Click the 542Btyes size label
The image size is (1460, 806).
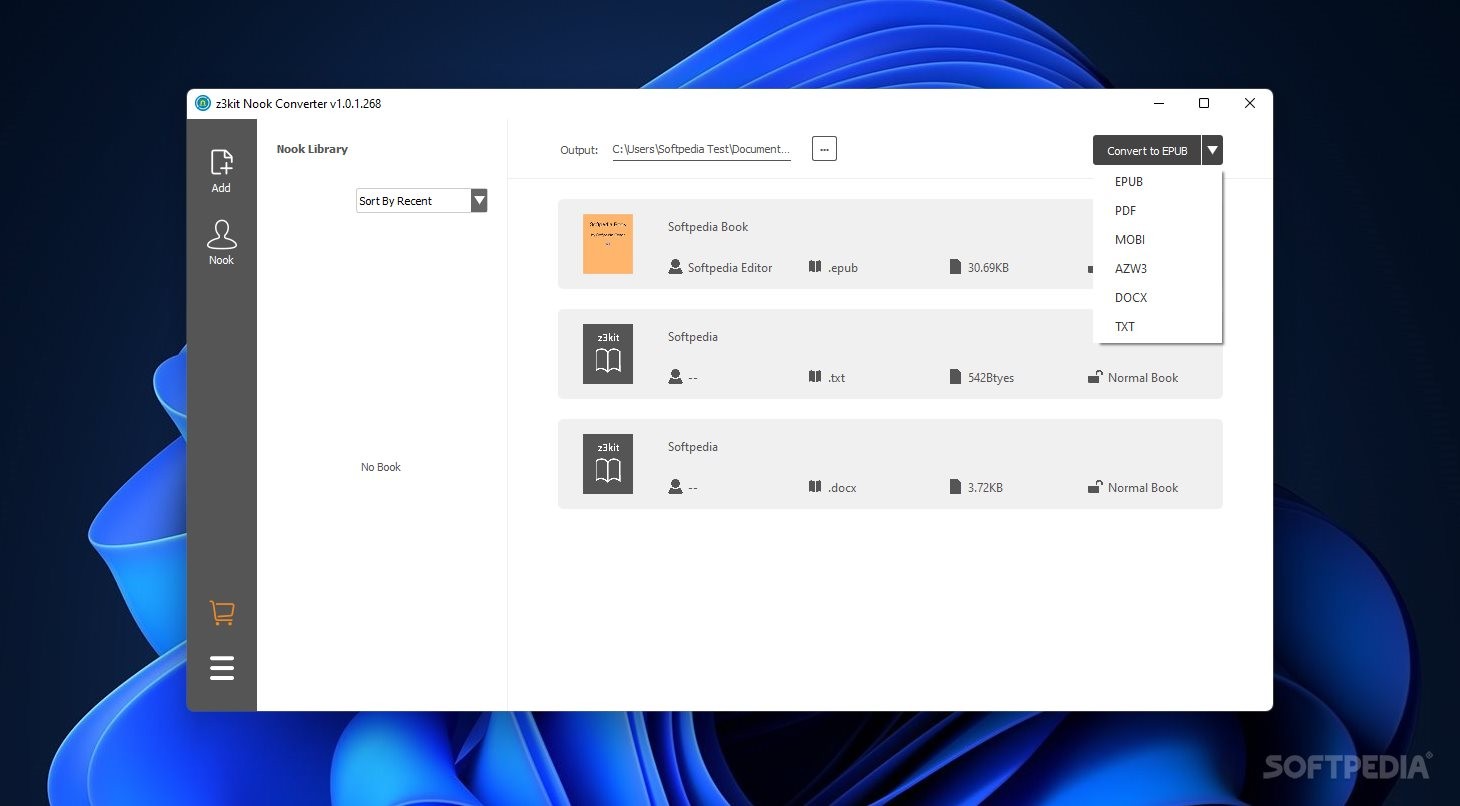(x=991, y=378)
